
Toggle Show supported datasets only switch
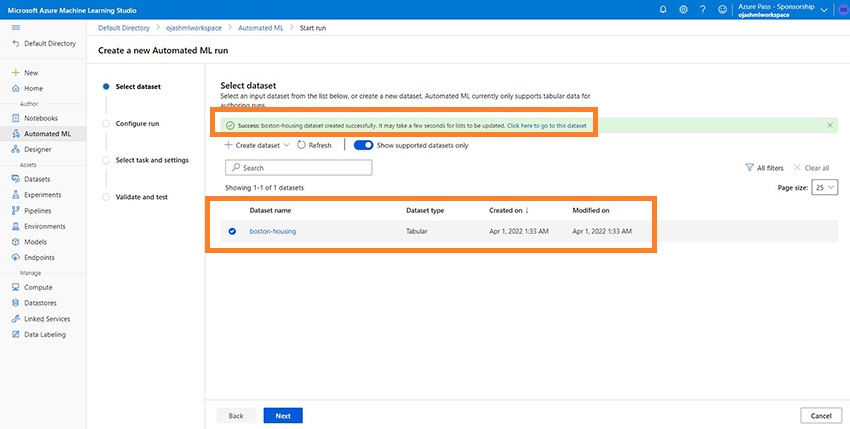coord(363,145)
